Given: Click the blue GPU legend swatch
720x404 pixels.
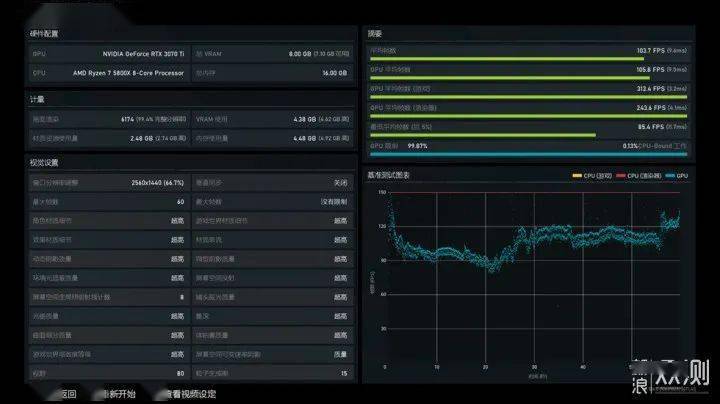Looking at the screenshot, I should [x=670, y=176].
